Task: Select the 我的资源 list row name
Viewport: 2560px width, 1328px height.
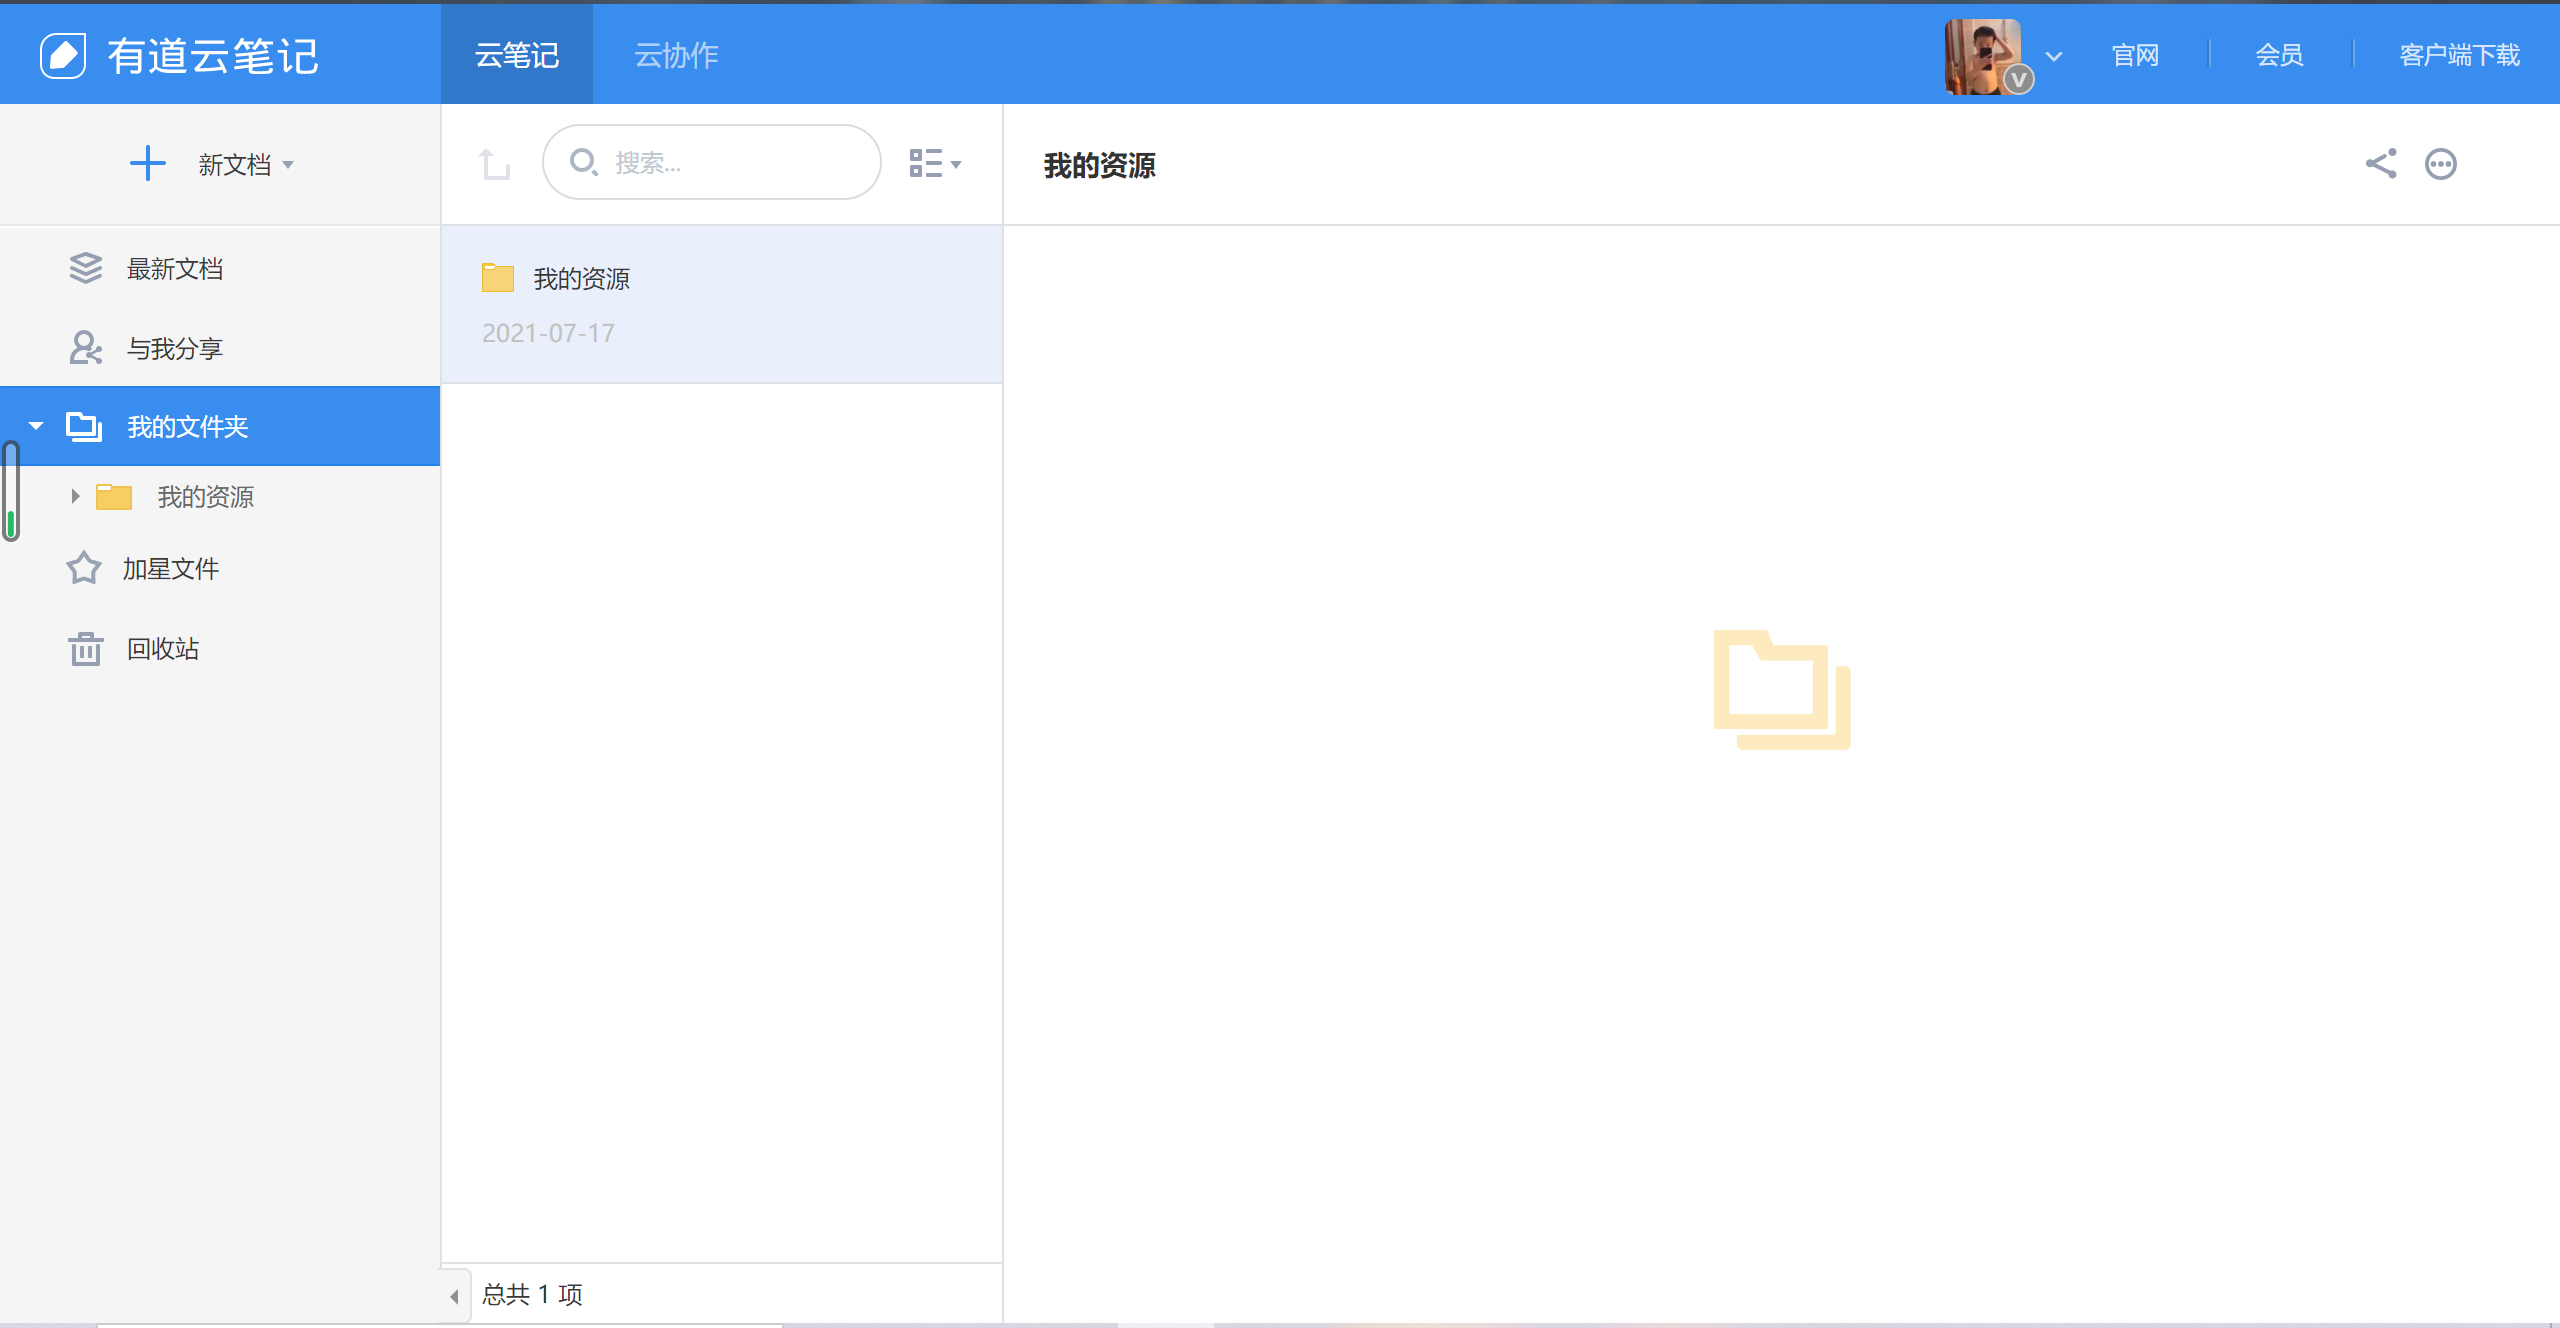Action: pos(581,279)
